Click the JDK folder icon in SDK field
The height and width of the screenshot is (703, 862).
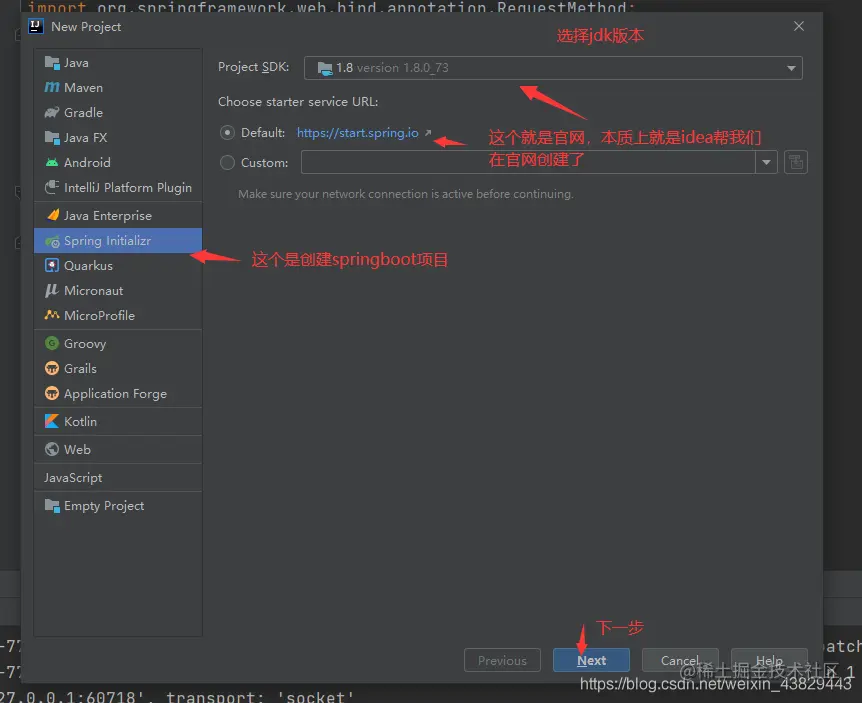[325, 68]
